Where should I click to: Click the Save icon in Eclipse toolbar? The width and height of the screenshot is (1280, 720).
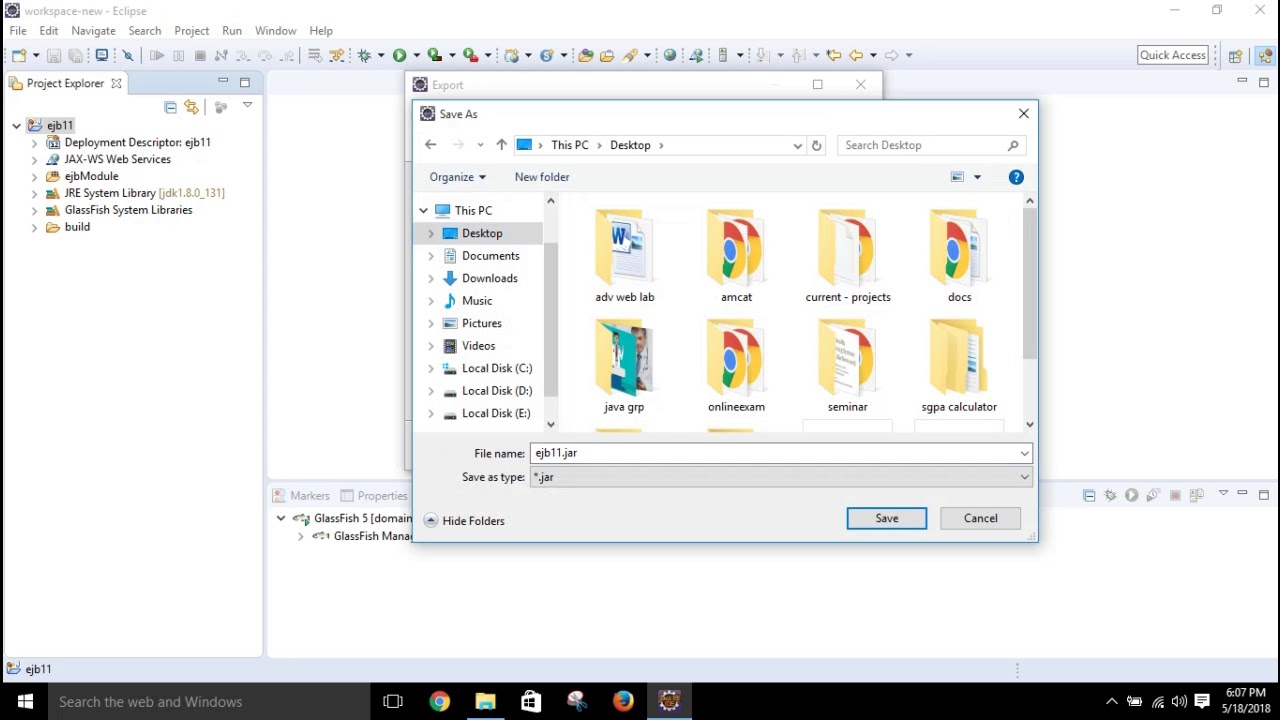(x=54, y=56)
